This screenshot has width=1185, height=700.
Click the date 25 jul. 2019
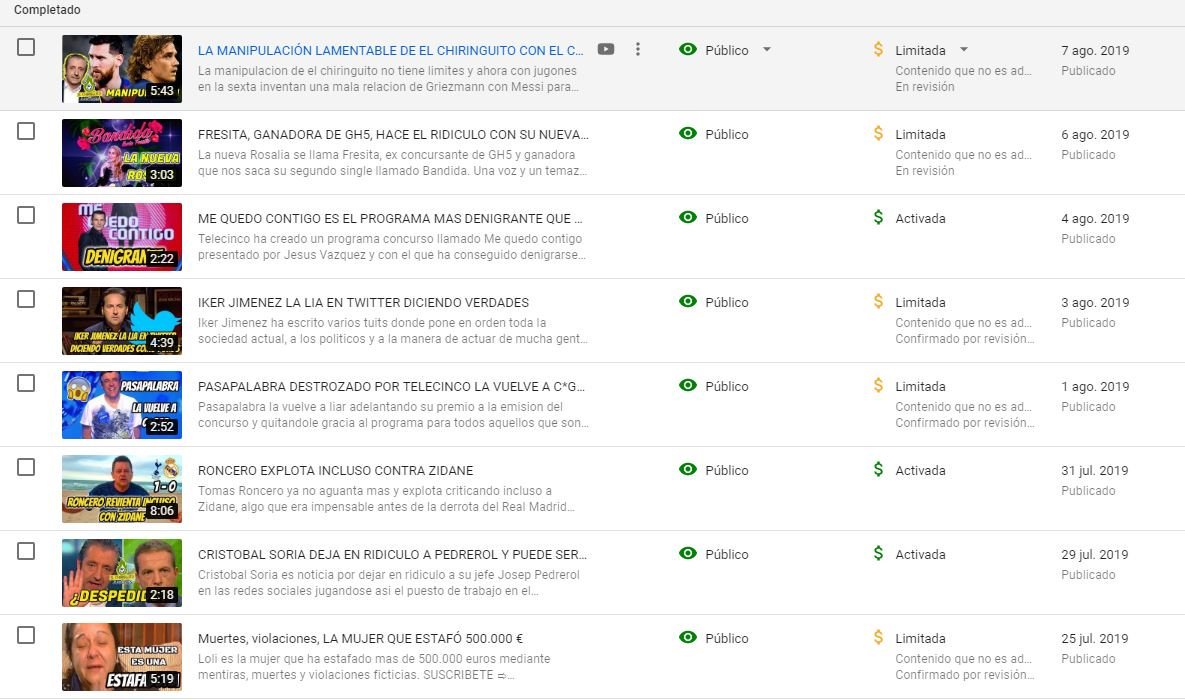tap(1094, 637)
